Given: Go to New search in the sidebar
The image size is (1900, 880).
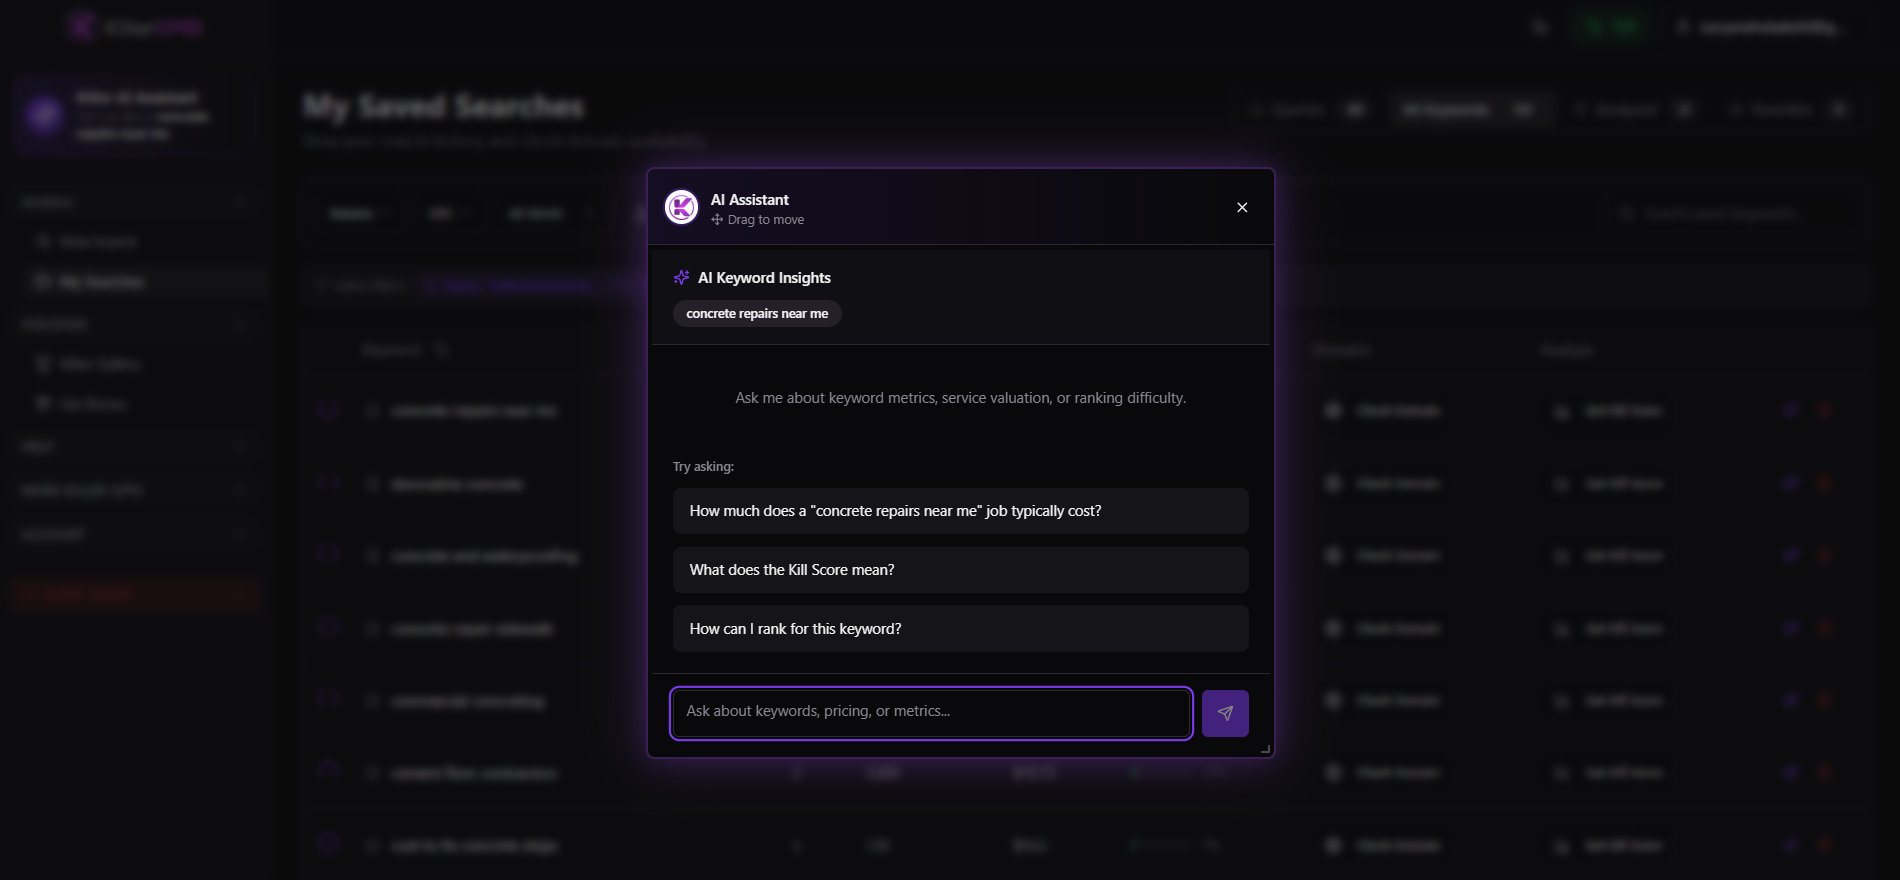Looking at the screenshot, I should point(97,242).
